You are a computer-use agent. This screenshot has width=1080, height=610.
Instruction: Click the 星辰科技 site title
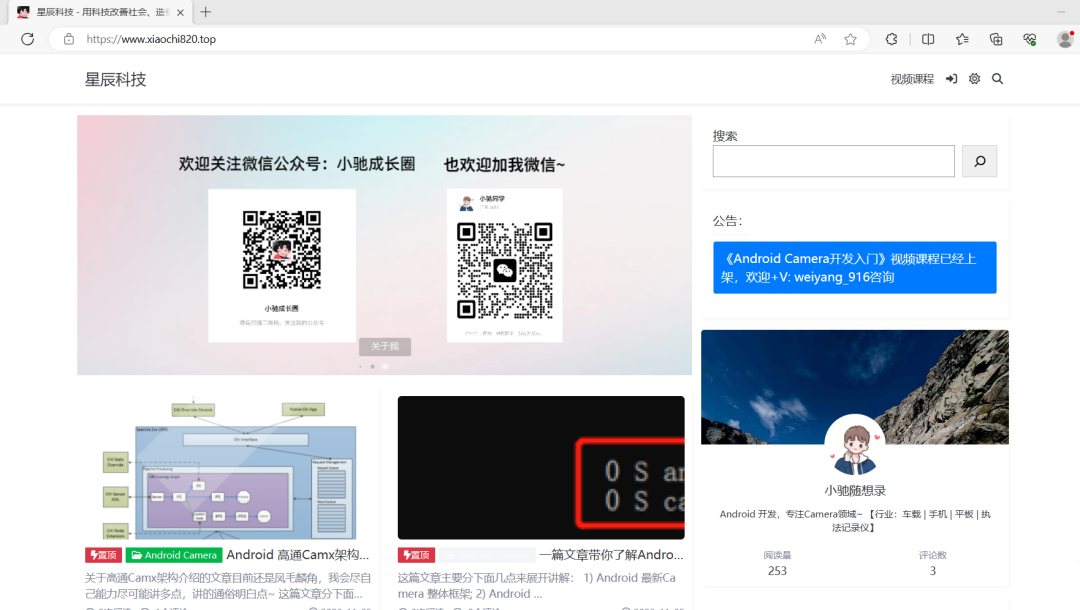click(x=116, y=80)
